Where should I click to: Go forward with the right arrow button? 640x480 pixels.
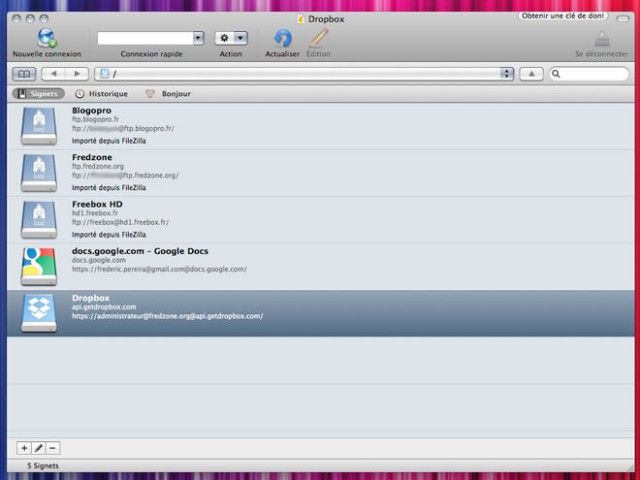77,74
